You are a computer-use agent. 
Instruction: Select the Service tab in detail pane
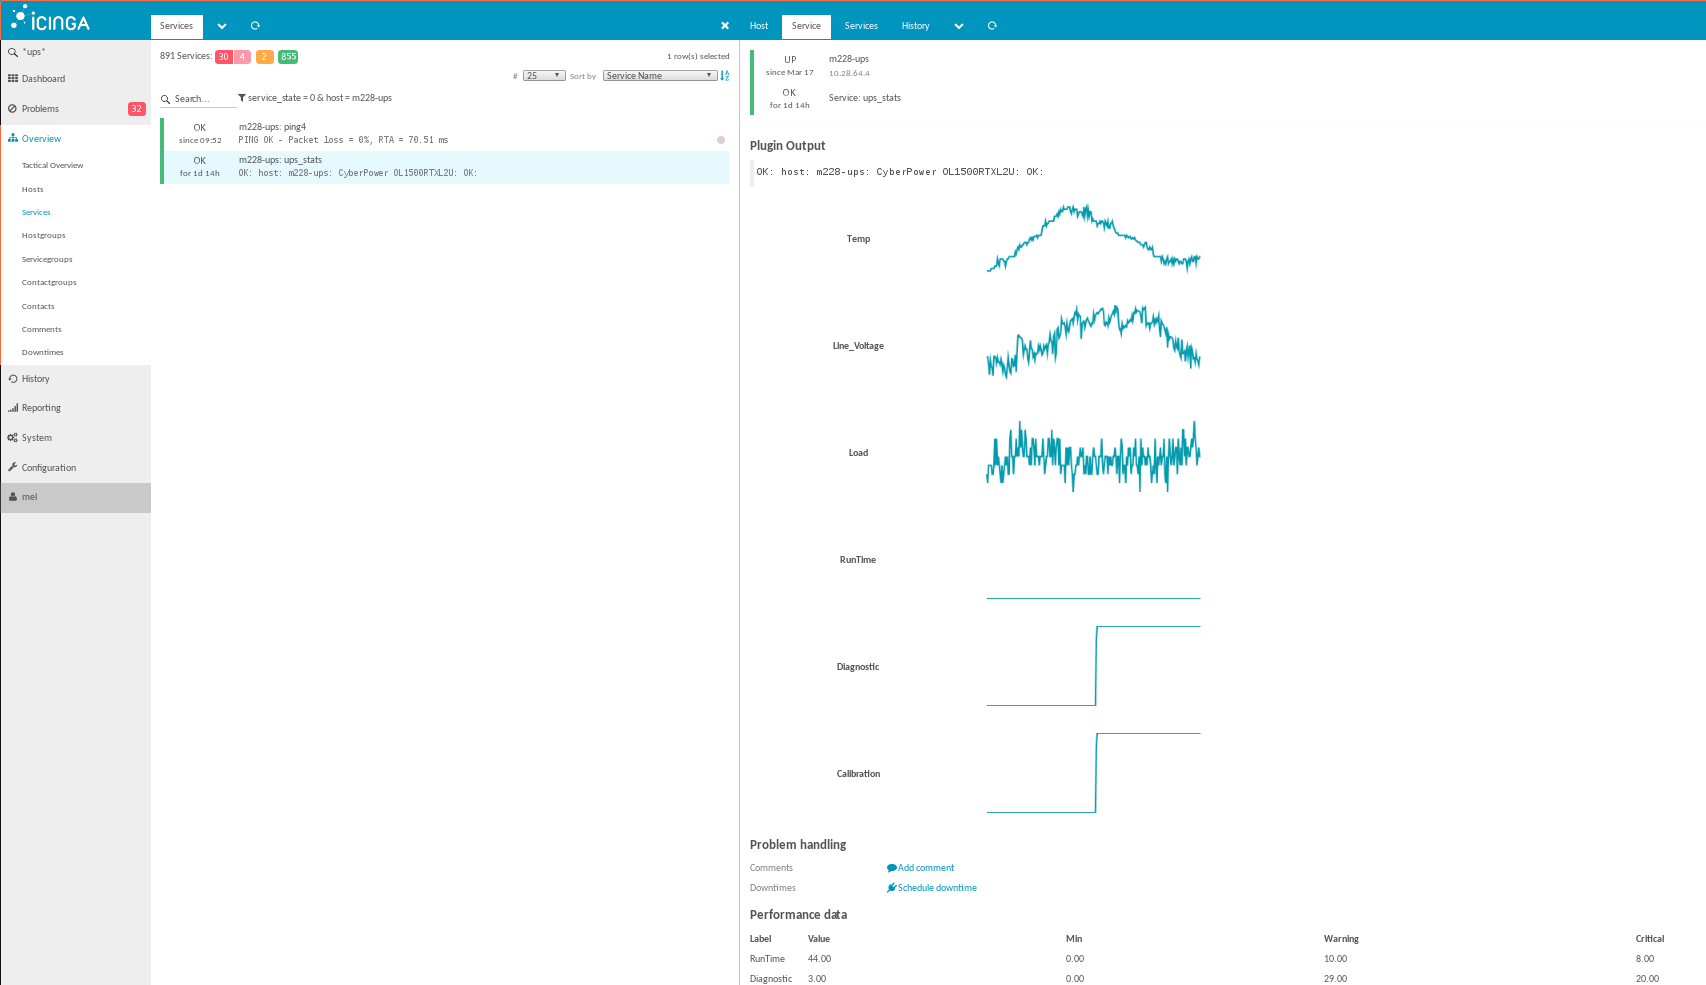806,27
